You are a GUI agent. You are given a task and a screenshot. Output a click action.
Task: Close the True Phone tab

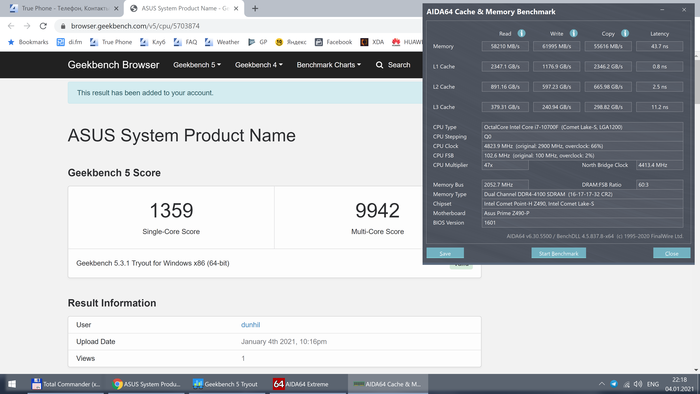coord(116,8)
